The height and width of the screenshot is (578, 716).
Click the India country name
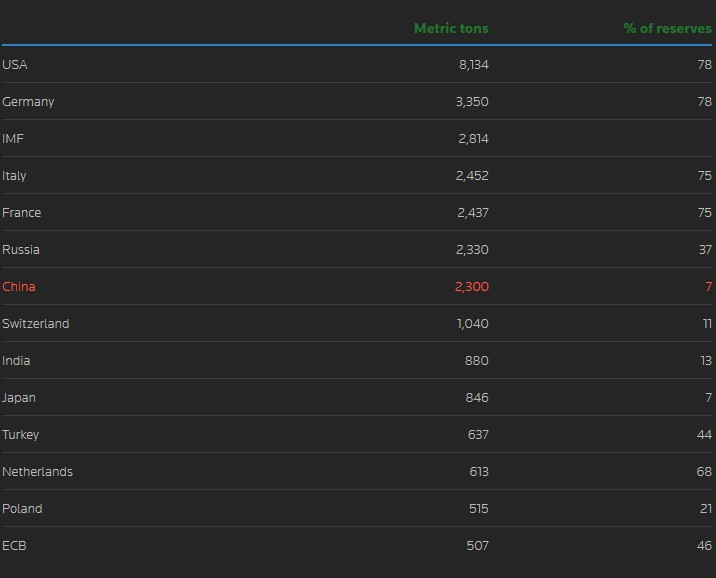pyautogui.click(x=16, y=361)
